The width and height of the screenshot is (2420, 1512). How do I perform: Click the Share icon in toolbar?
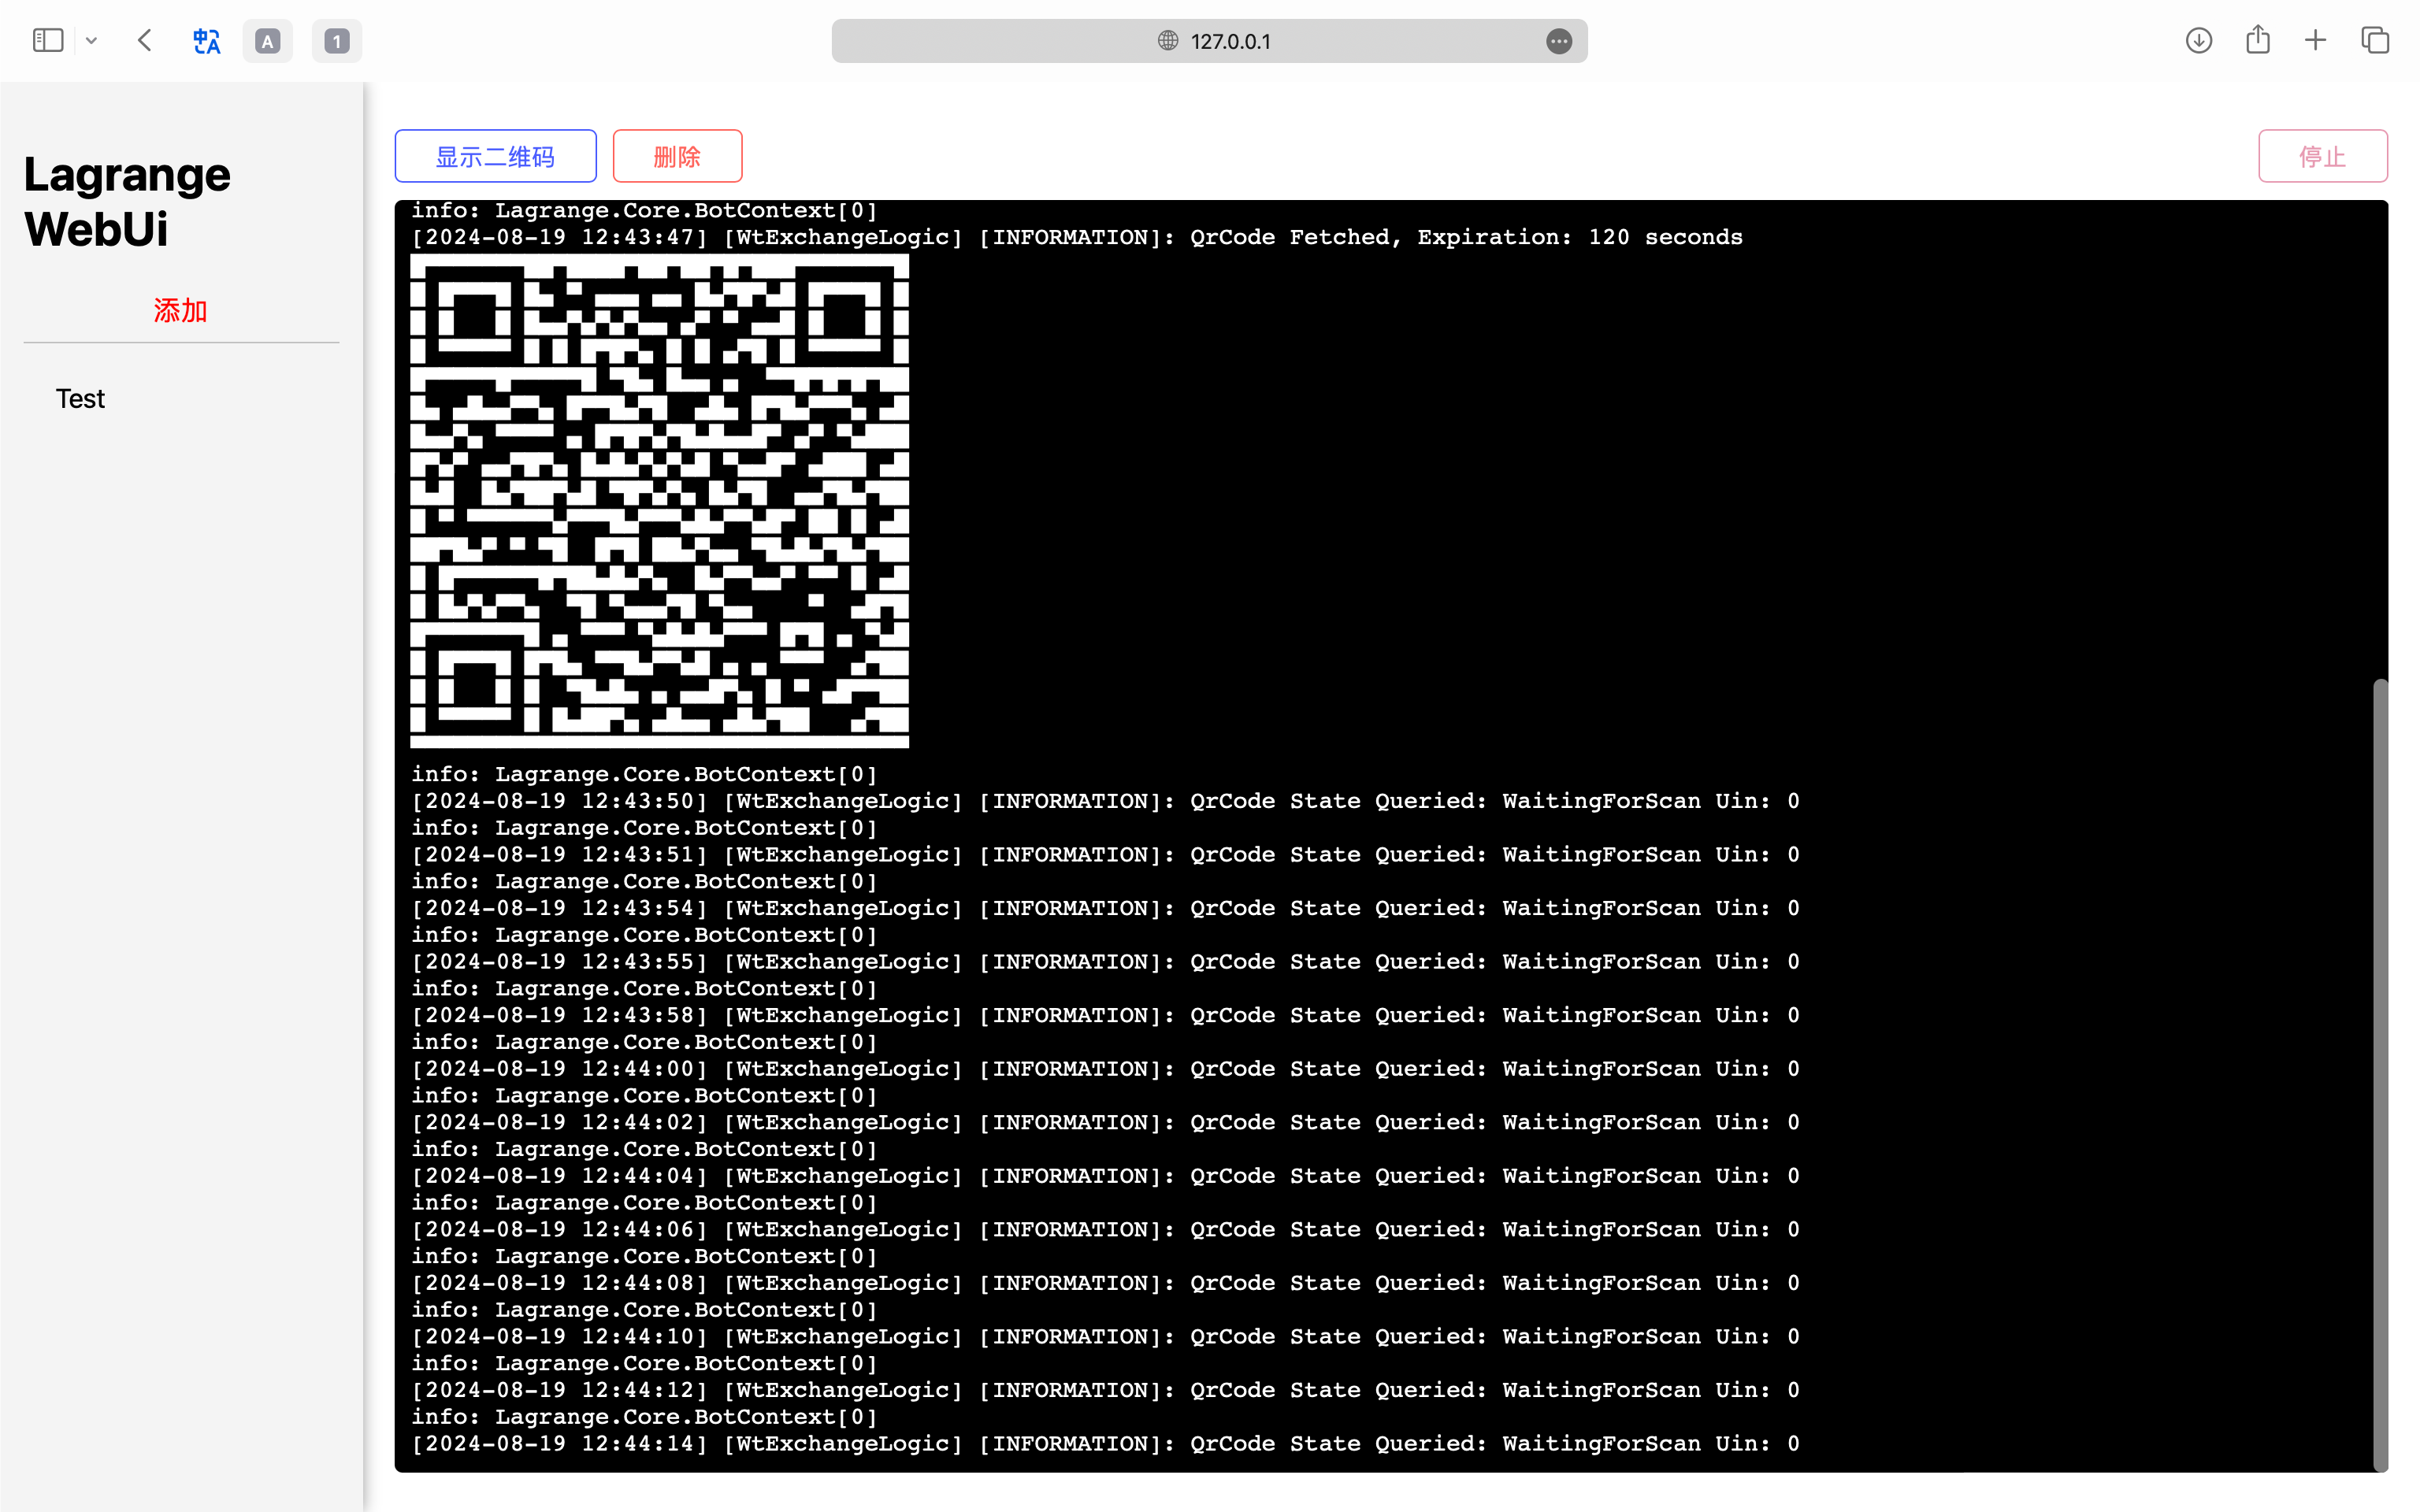tap(2257, 41)
